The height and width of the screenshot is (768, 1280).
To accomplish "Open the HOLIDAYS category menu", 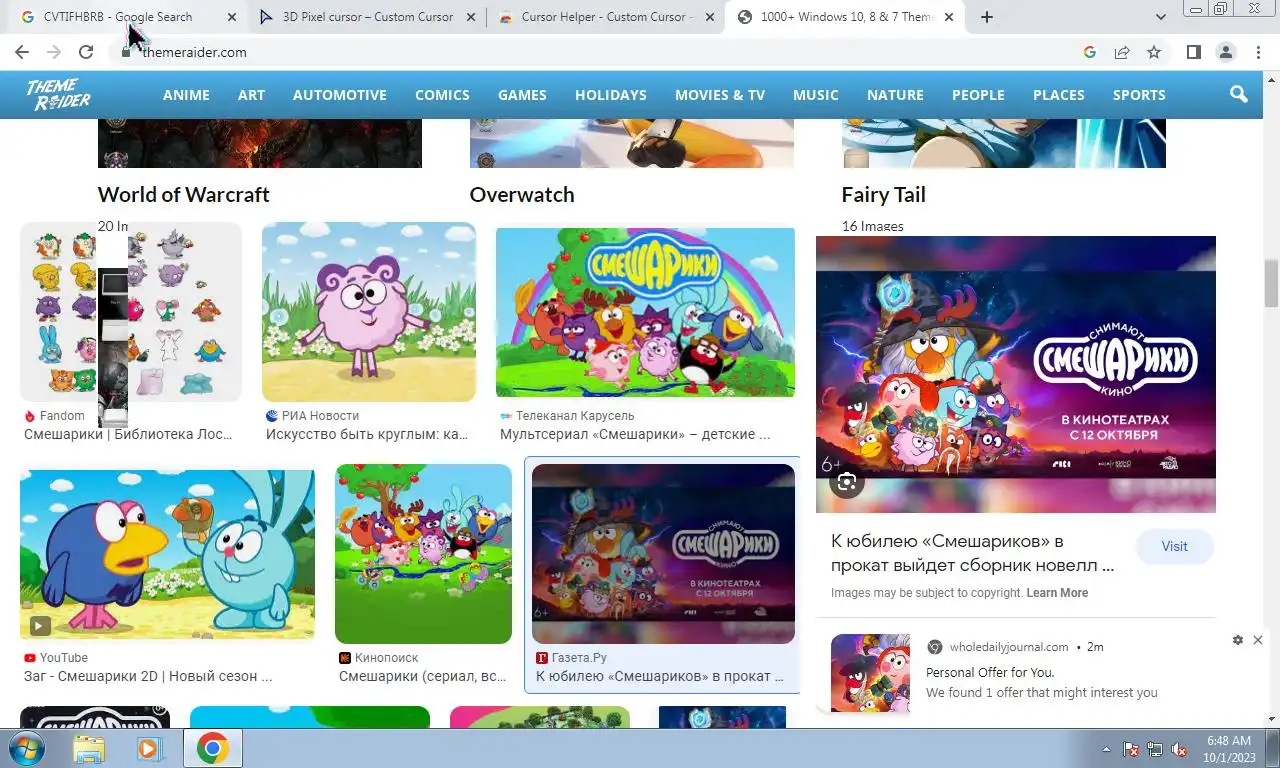I will (611, 95).
